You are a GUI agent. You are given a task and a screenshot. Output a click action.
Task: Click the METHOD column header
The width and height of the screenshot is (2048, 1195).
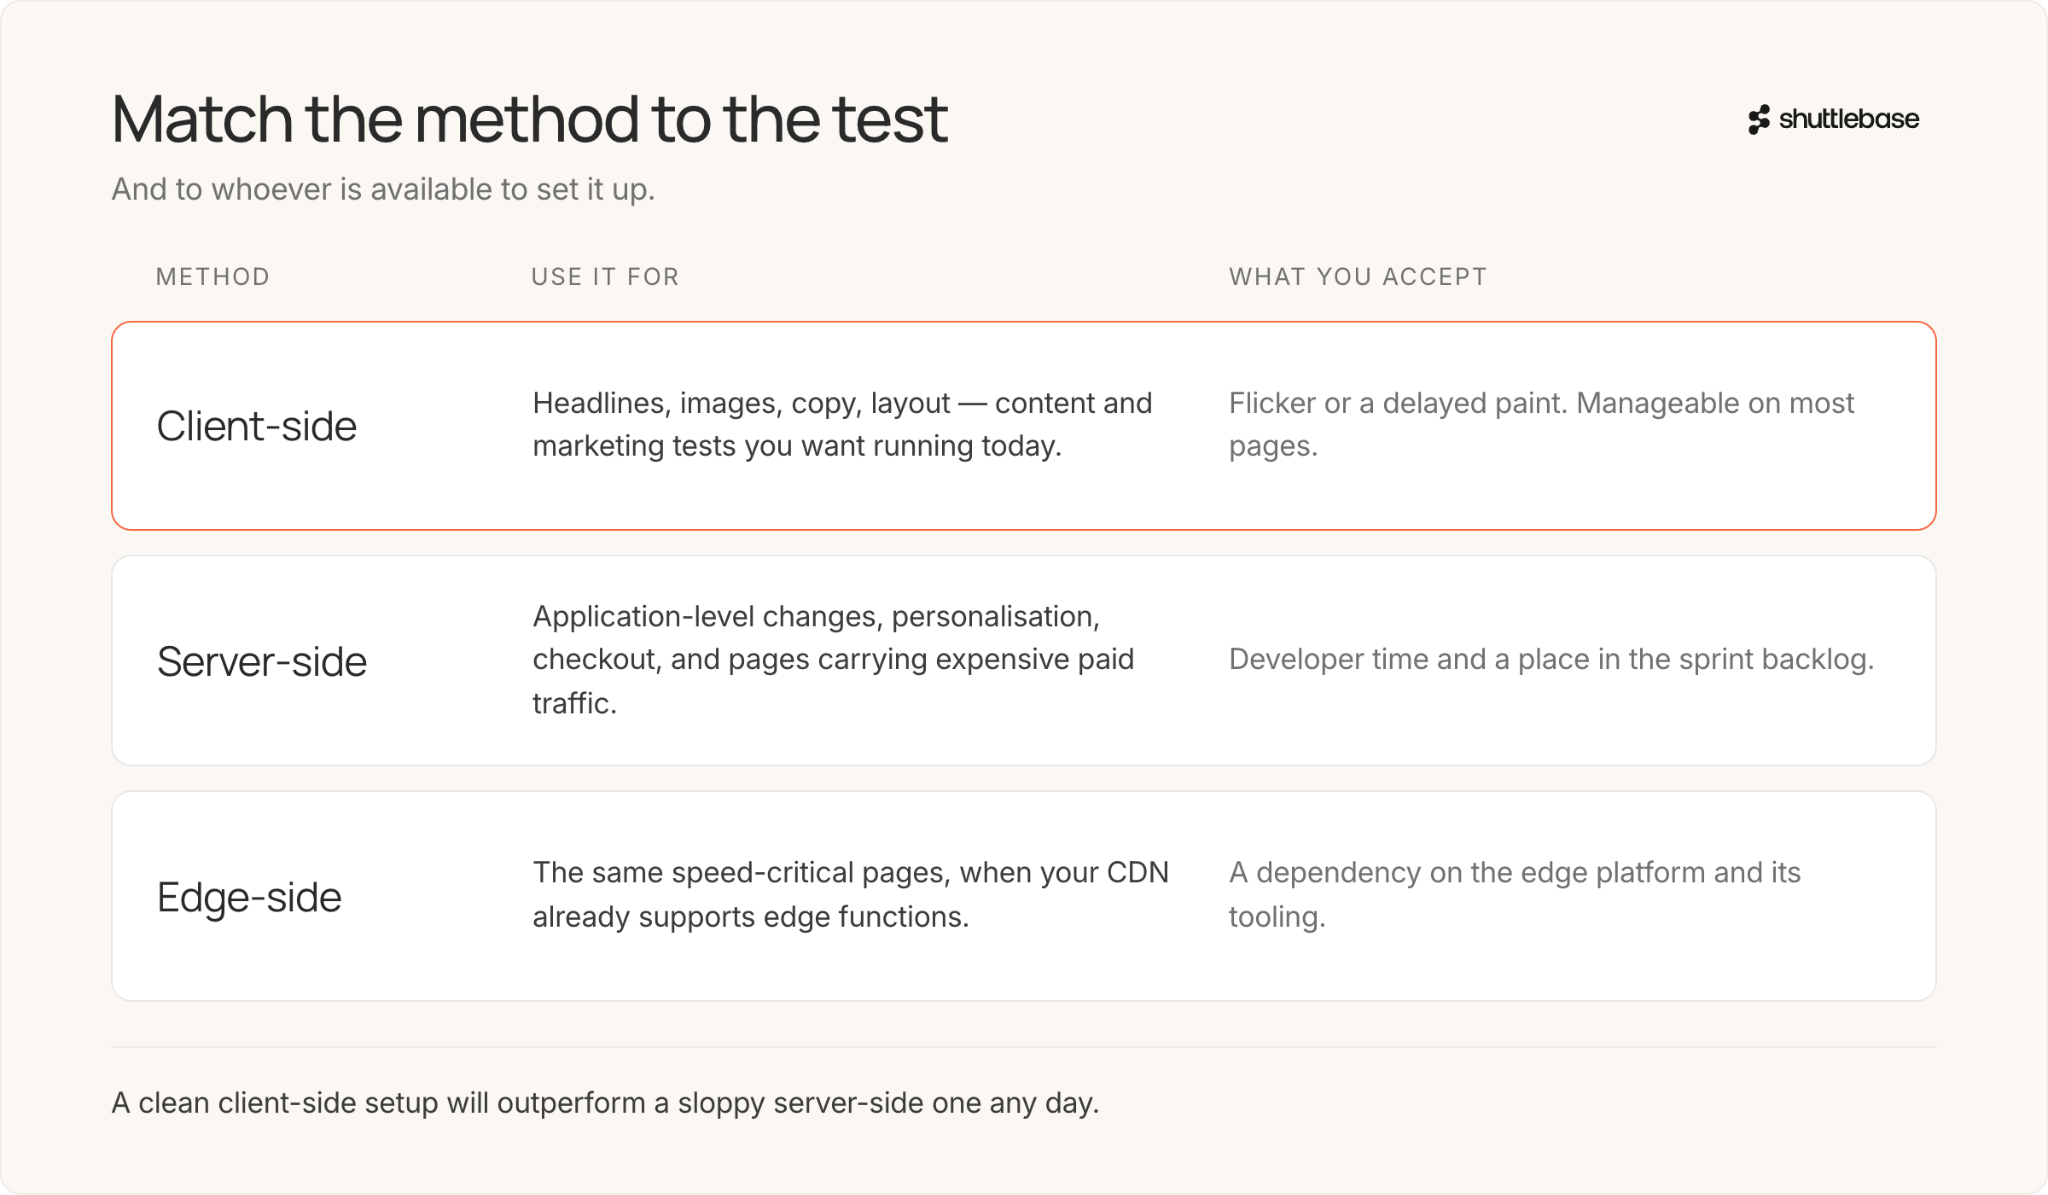tap(213, 277)
